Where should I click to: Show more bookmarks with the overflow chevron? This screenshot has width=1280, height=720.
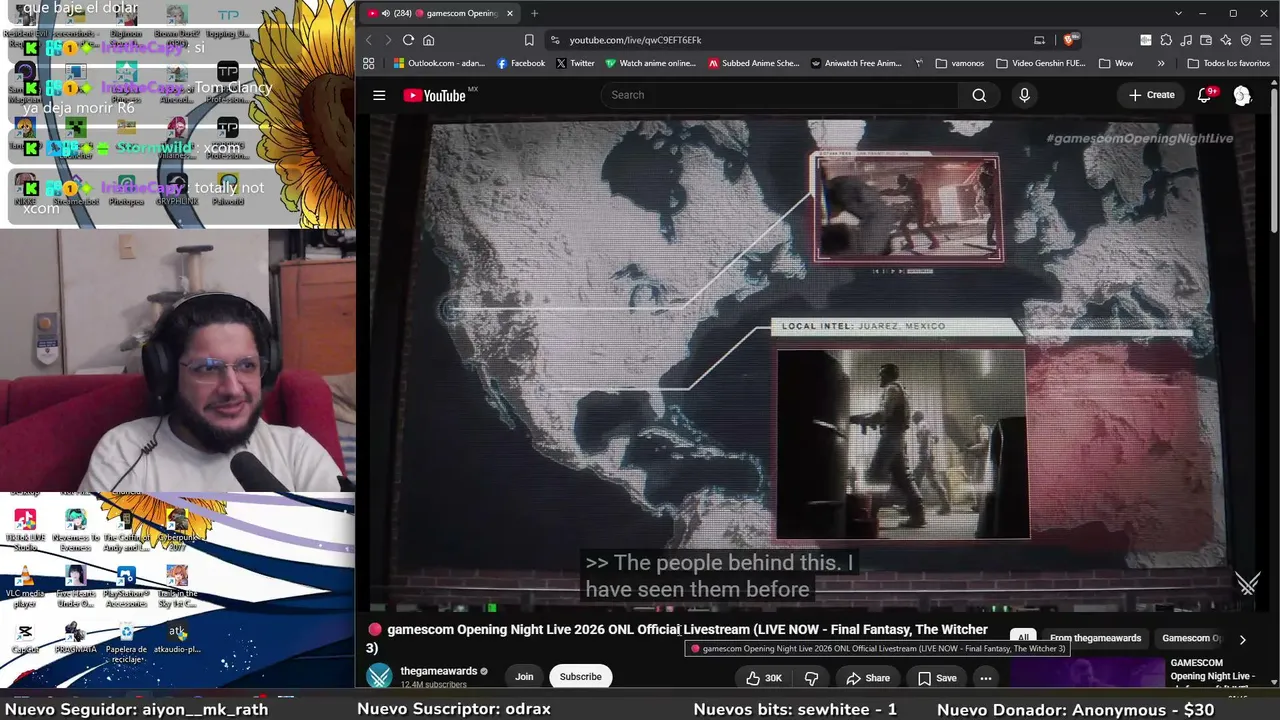1161,63
